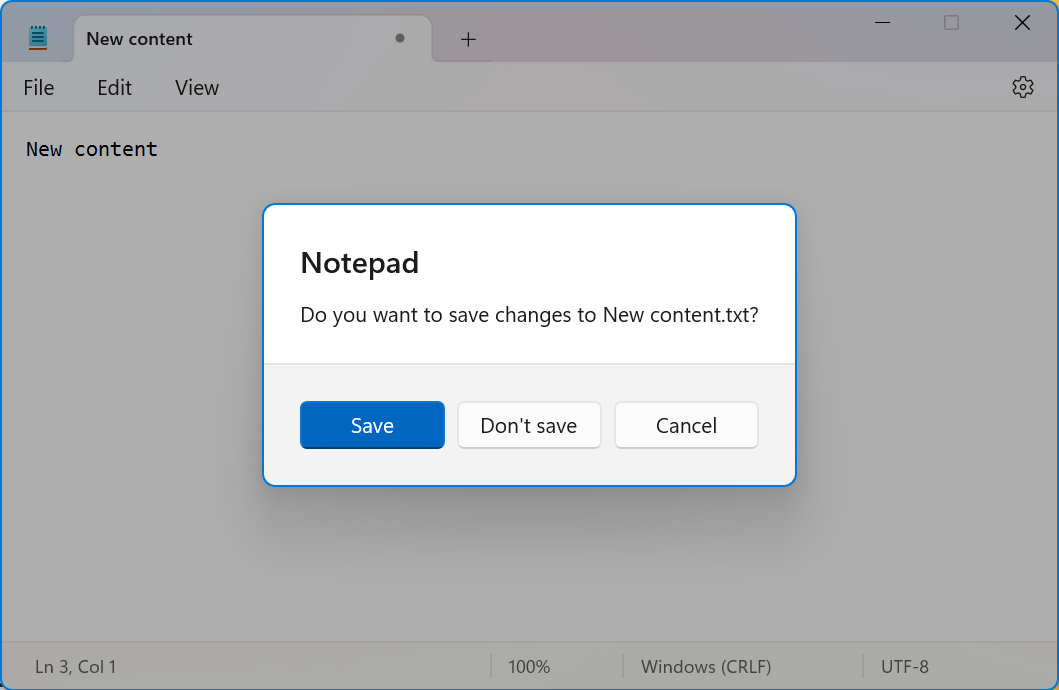Cancel the save changes dialog
This screenshot has height=690, width=1059.
[x=686, y=426]
